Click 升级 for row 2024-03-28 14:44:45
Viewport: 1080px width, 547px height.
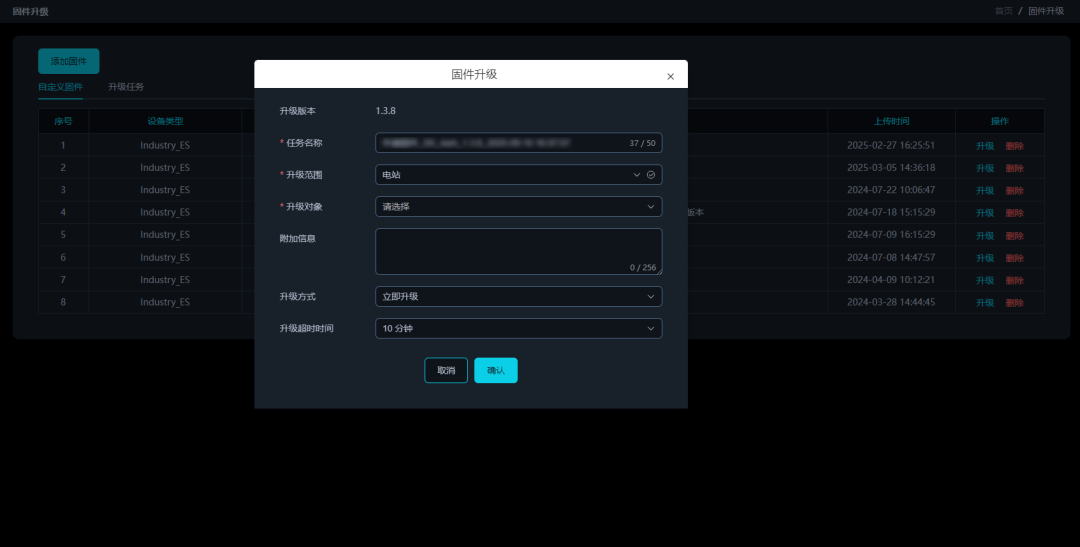[x=985, y=302]
